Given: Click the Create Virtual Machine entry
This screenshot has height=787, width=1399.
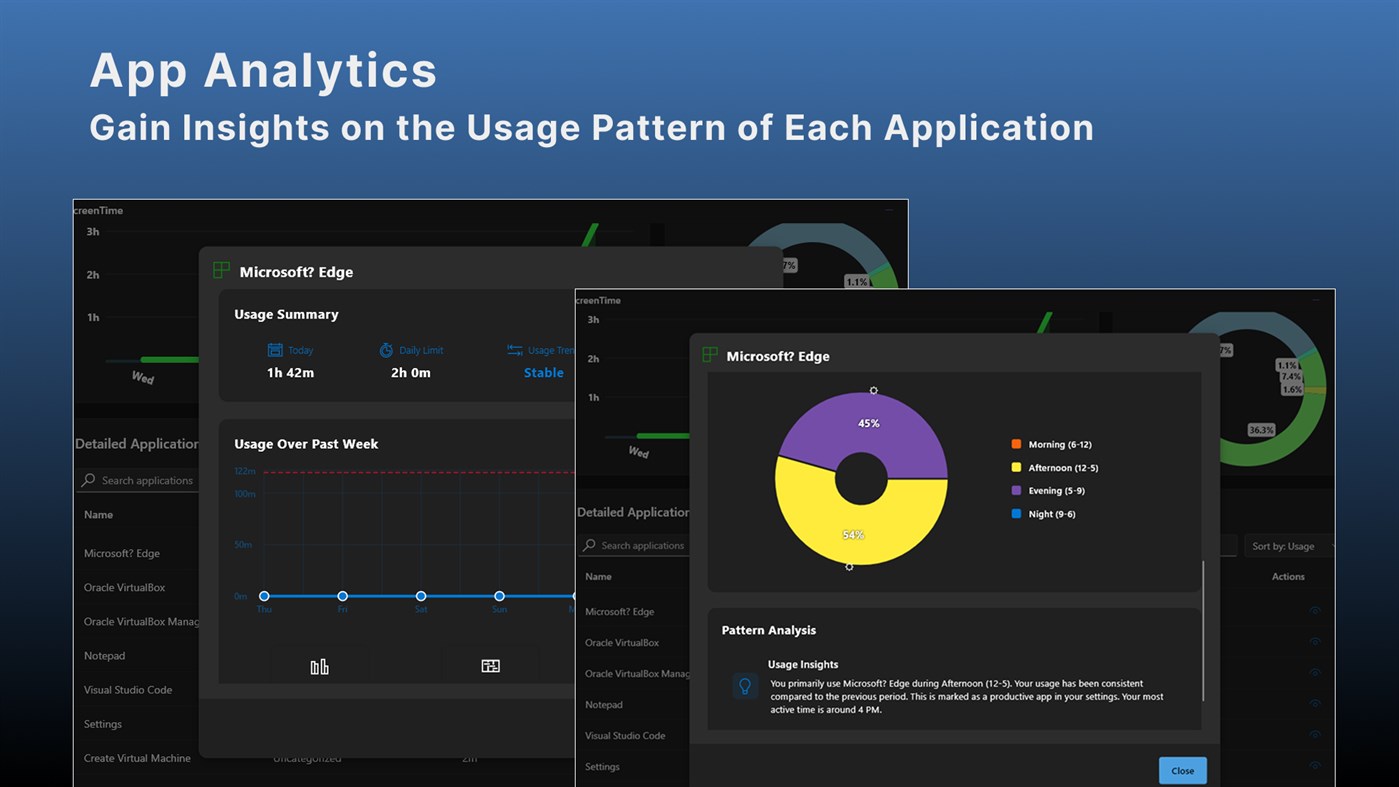Looking at the screenshot, I should (138, 758).
